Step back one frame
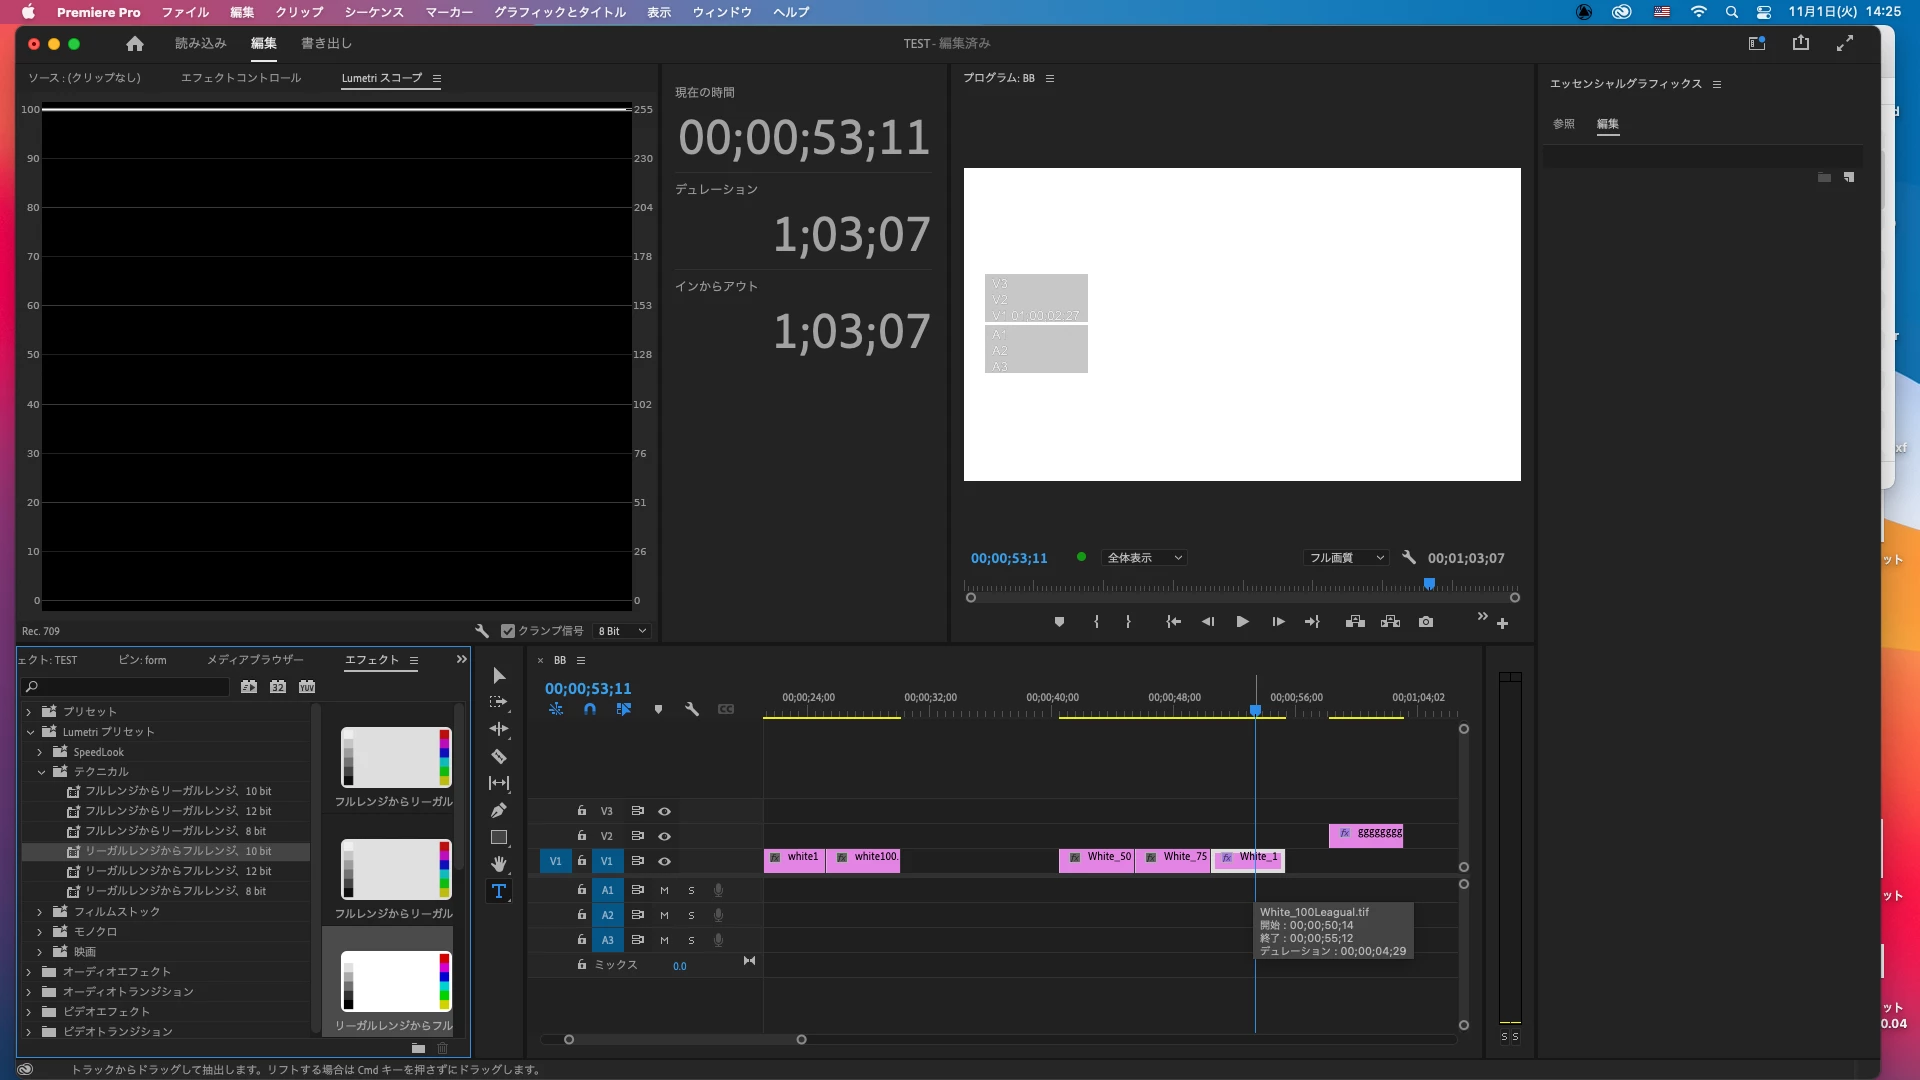 [x=1208, y=622]
